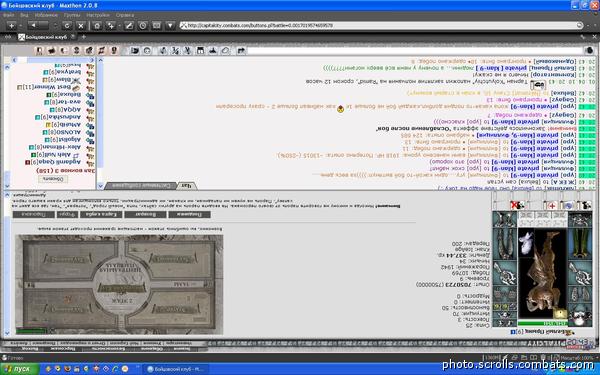Expand the back button history dropdown

point(55,26)
